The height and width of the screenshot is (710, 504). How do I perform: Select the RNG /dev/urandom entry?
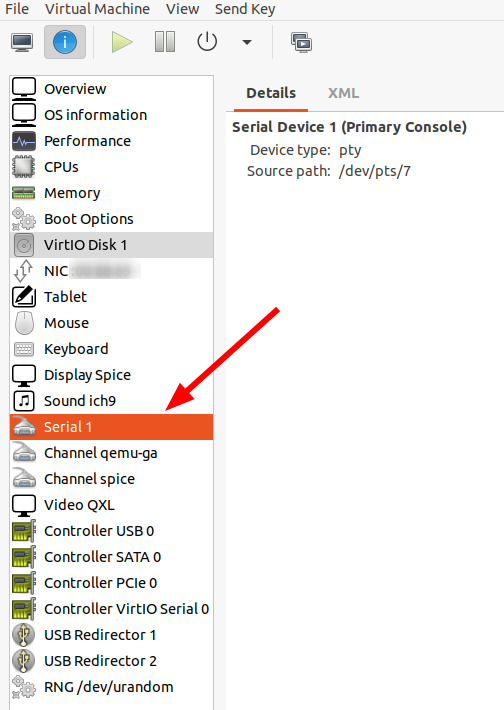tap(111, 687)
